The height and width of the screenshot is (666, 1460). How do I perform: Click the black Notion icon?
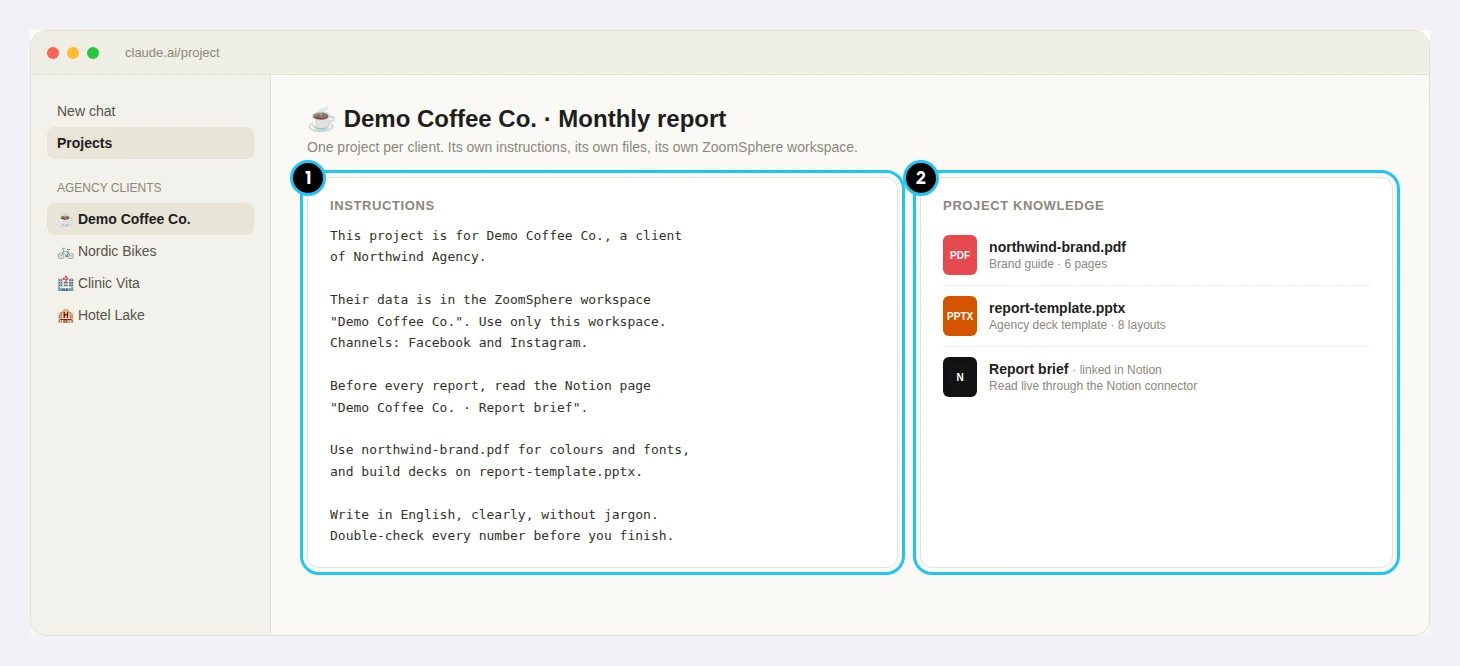pyautogui.click(x=960, y=377)
